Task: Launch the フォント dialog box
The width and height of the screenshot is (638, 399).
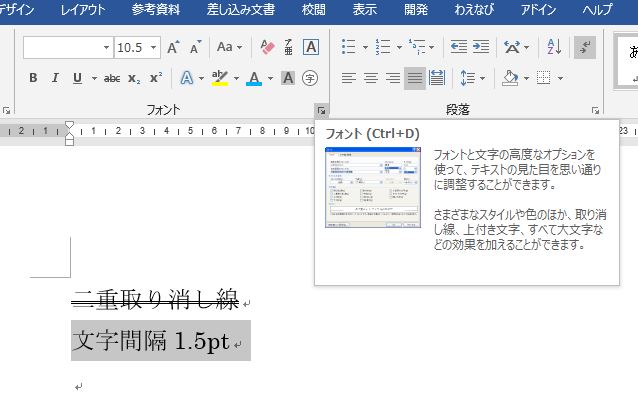Action: 321,110
